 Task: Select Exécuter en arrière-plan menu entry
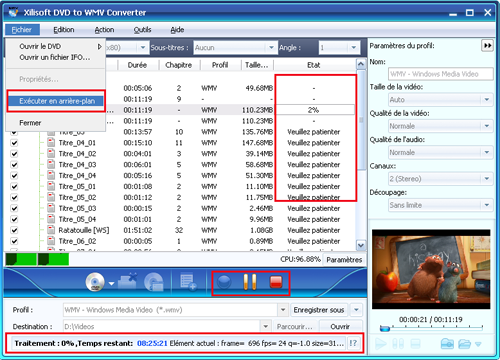(56, 101)
